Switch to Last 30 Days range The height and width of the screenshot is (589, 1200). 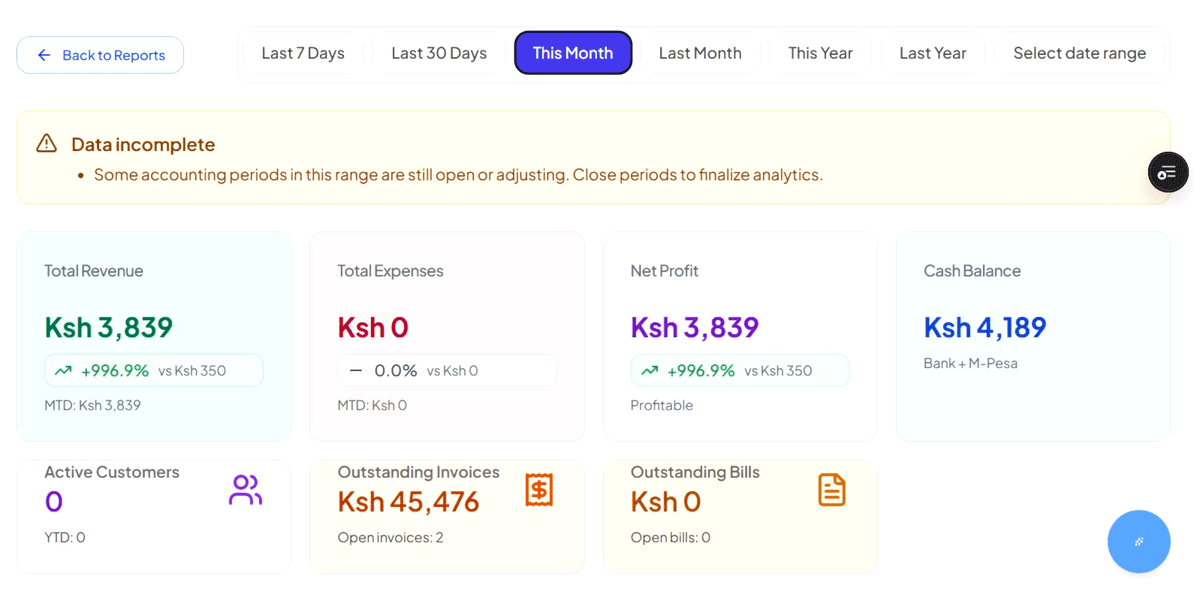point(439,54)
